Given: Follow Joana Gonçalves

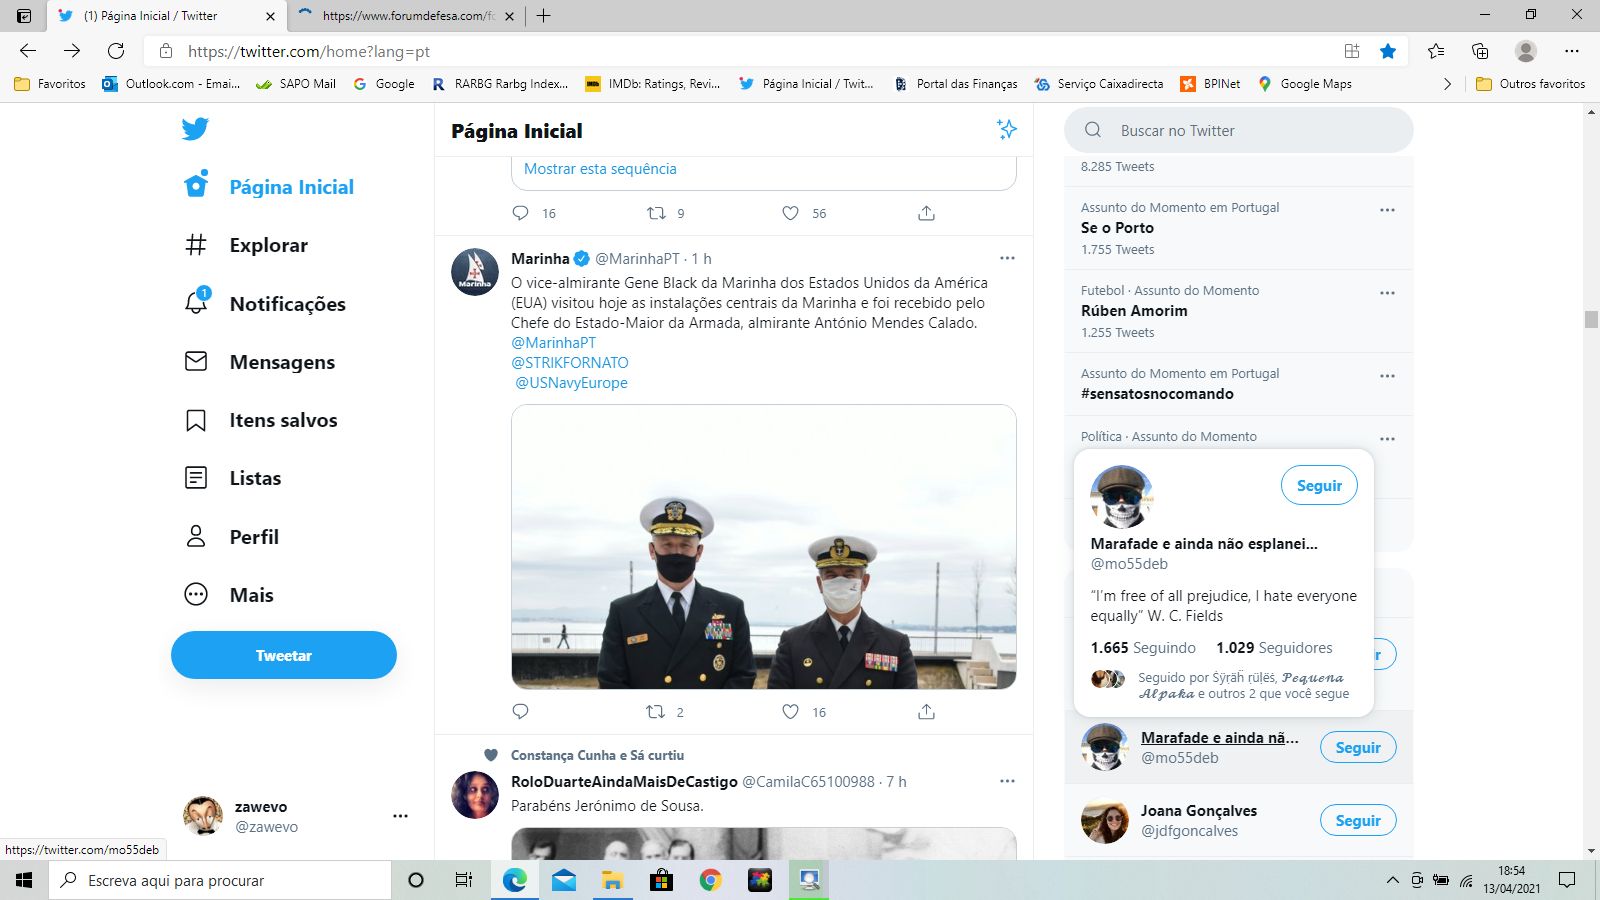Looking at the screenshot, I should pos(1358,820).
